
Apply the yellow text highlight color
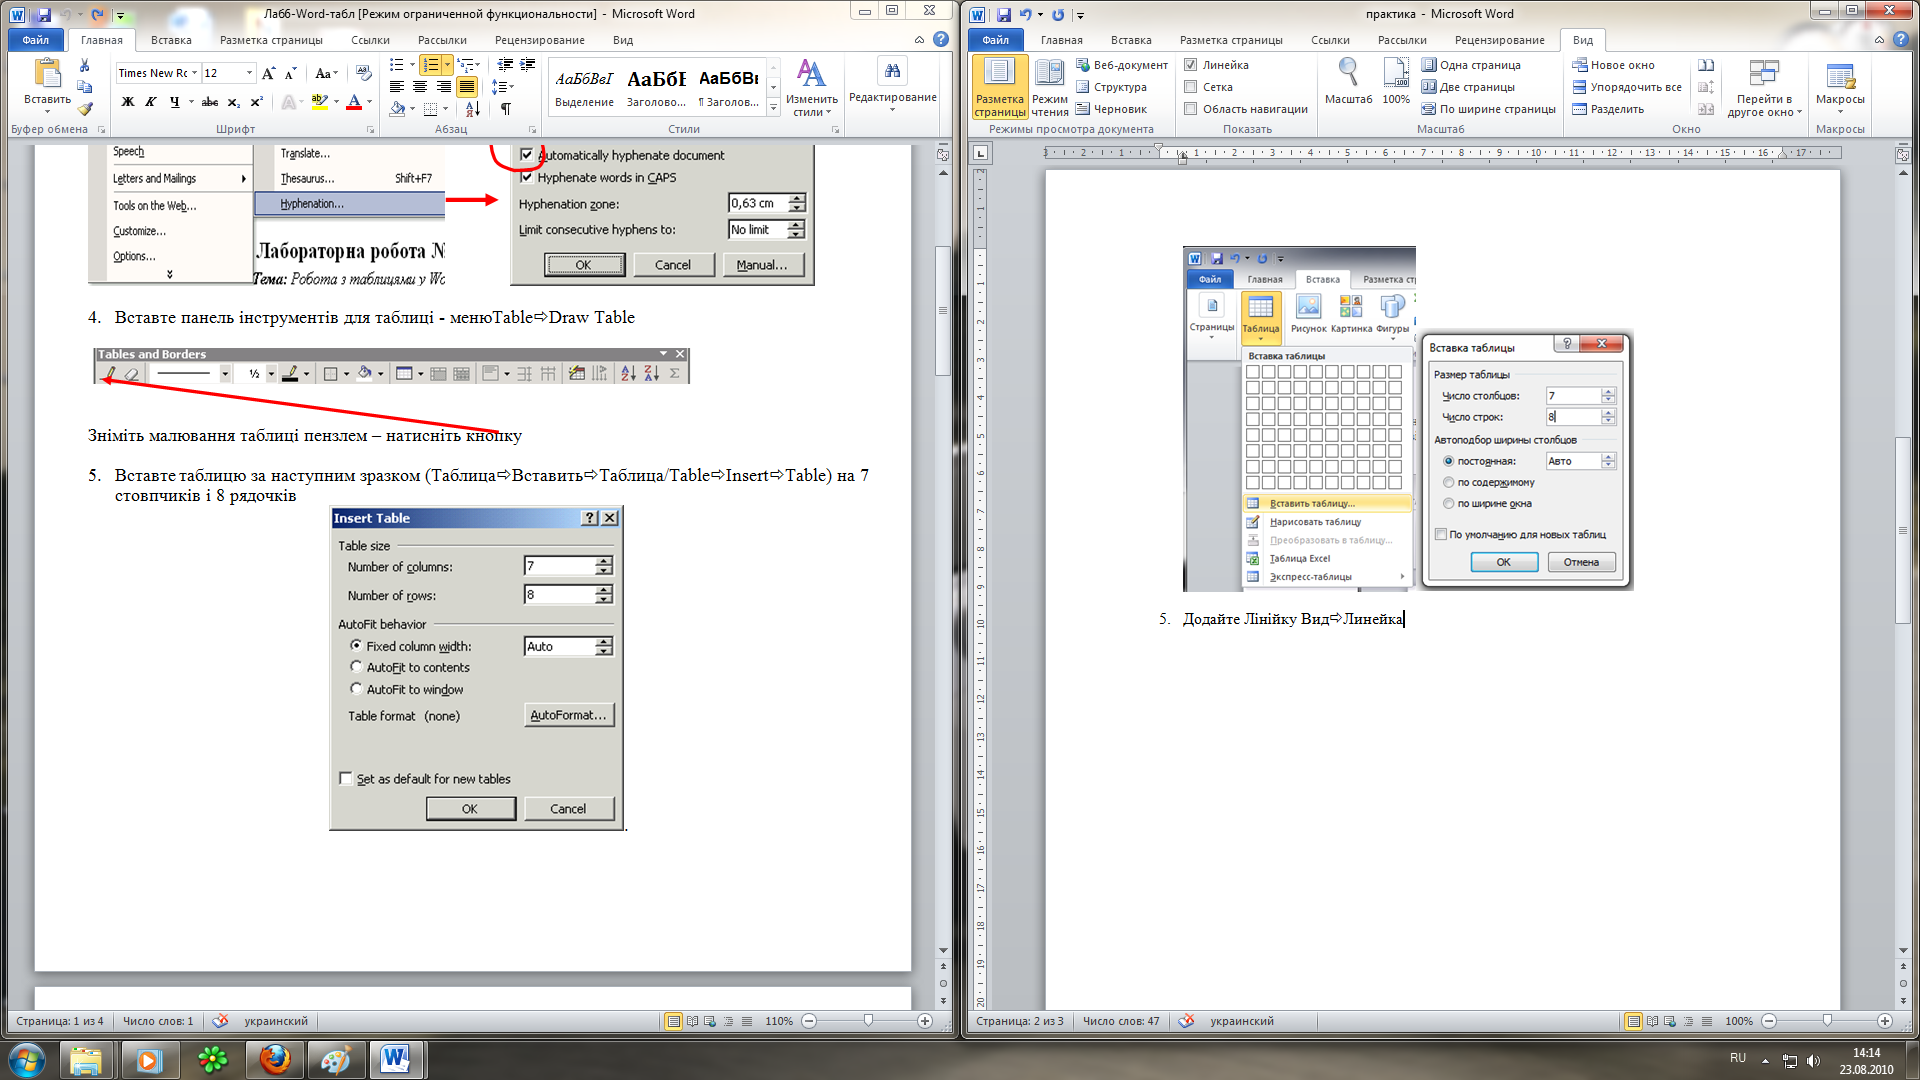coord(318,102)
